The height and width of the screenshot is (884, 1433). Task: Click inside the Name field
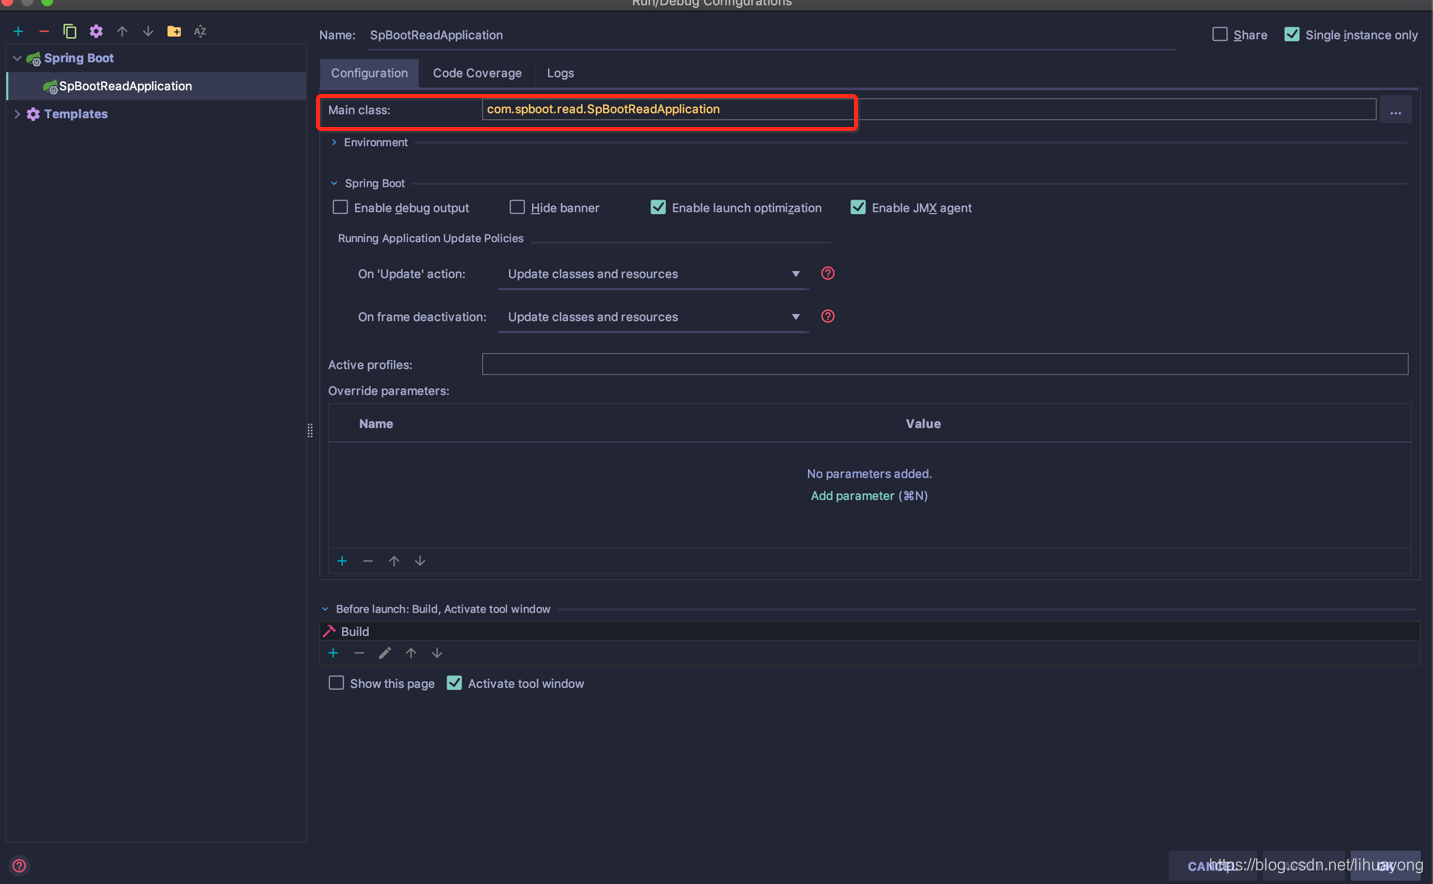click(771, 35)
